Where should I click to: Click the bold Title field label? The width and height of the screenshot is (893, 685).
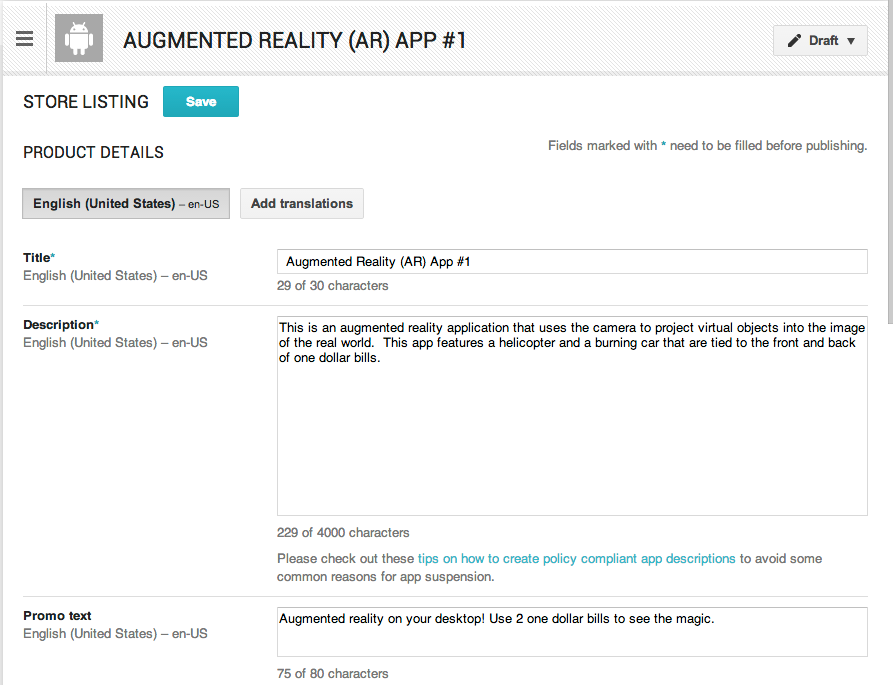pos(37,258)
